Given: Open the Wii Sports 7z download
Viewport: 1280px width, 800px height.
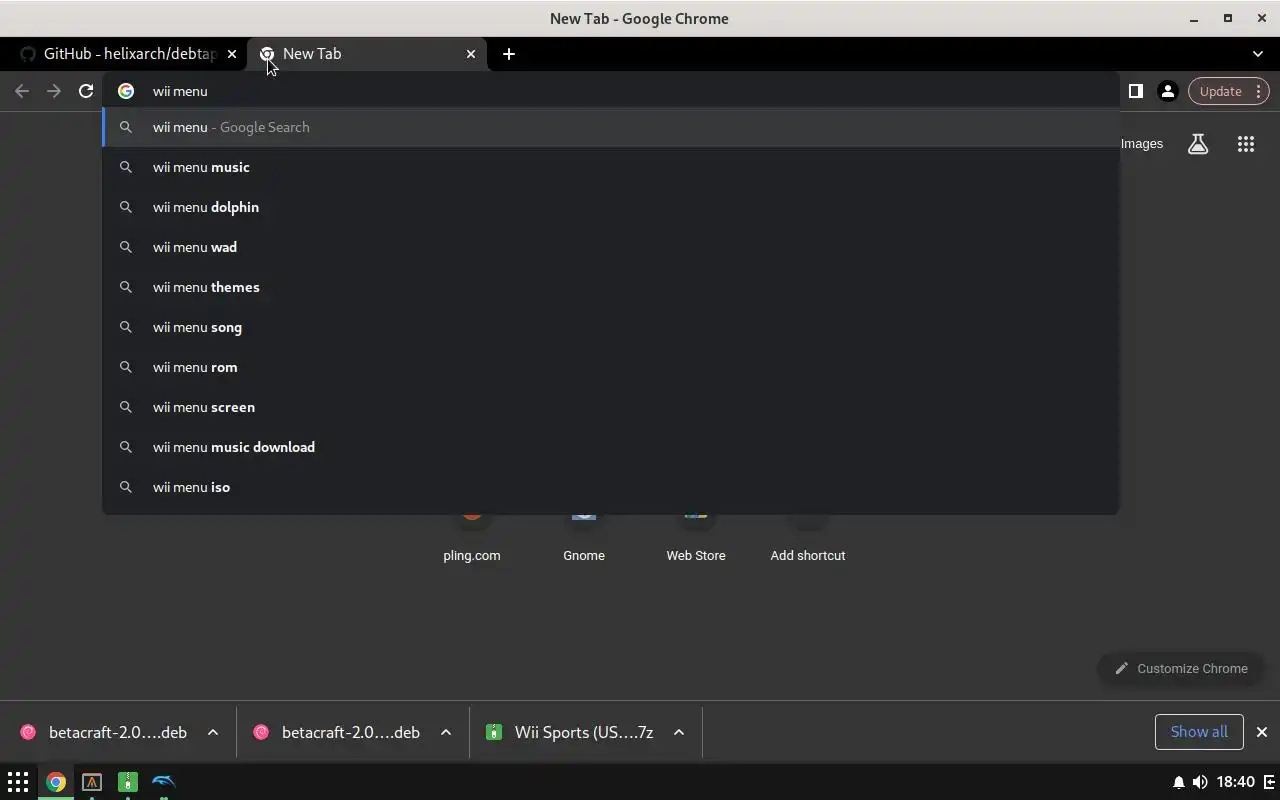Looking at the screenshot, I should [x=570, y=732].
